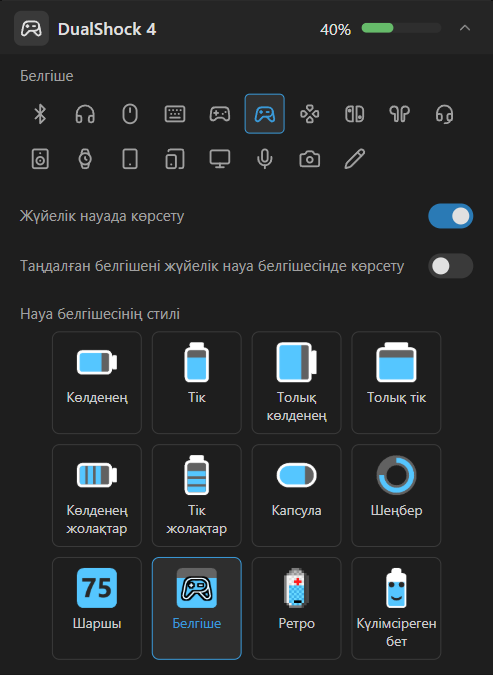Click the Белгіше section heading
This screenshot has height=675, width=493.
click(x=47, y=76)
